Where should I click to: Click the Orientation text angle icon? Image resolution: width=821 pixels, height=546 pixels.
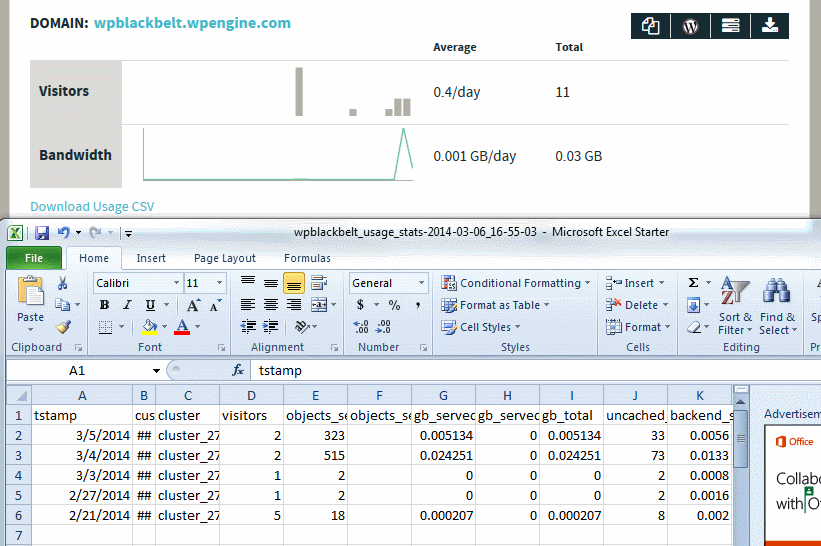click(x=302, y=327)
